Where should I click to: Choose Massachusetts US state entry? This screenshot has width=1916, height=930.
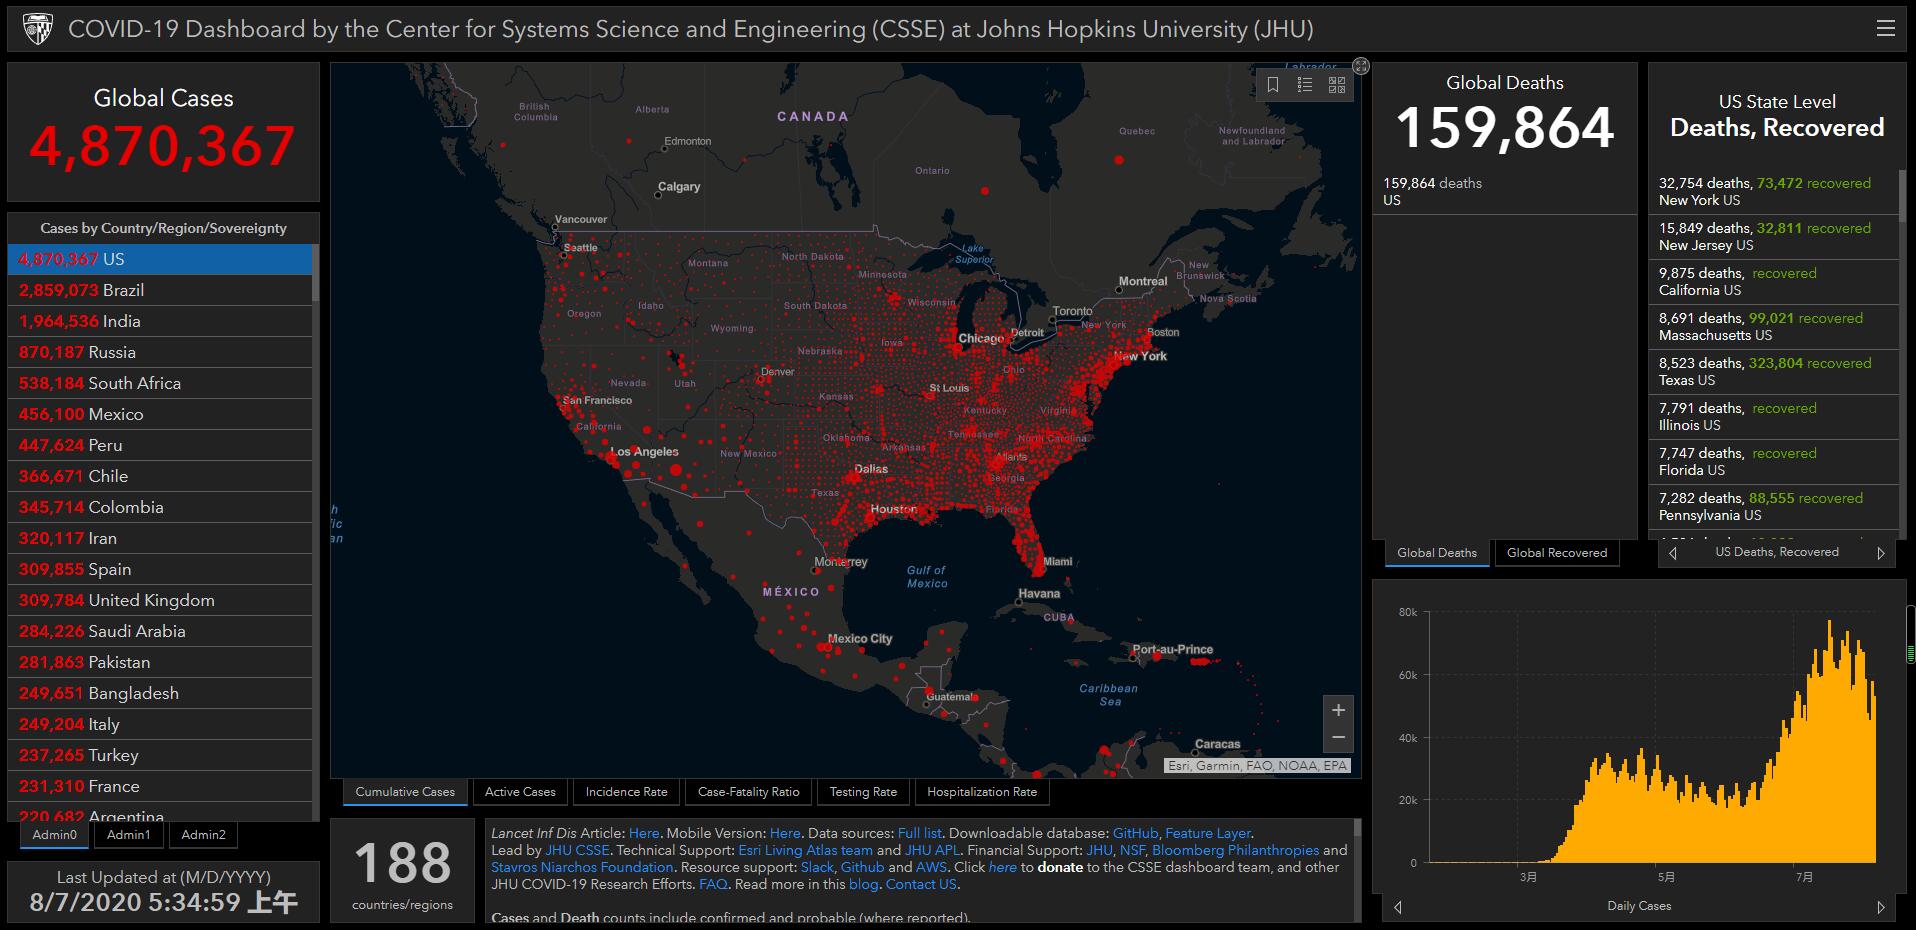pos(1774,326)
